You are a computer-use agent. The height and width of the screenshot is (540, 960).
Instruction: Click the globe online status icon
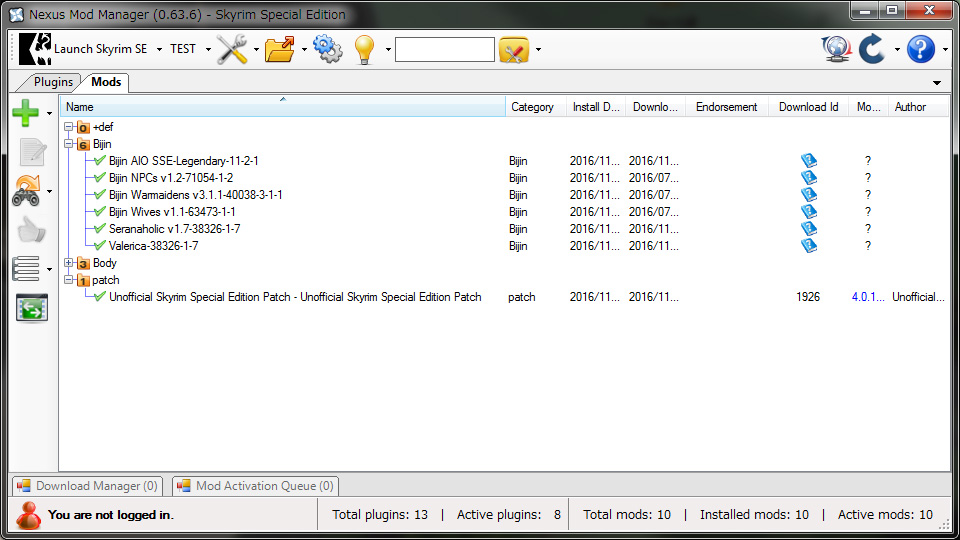click(x=836, y=49)
